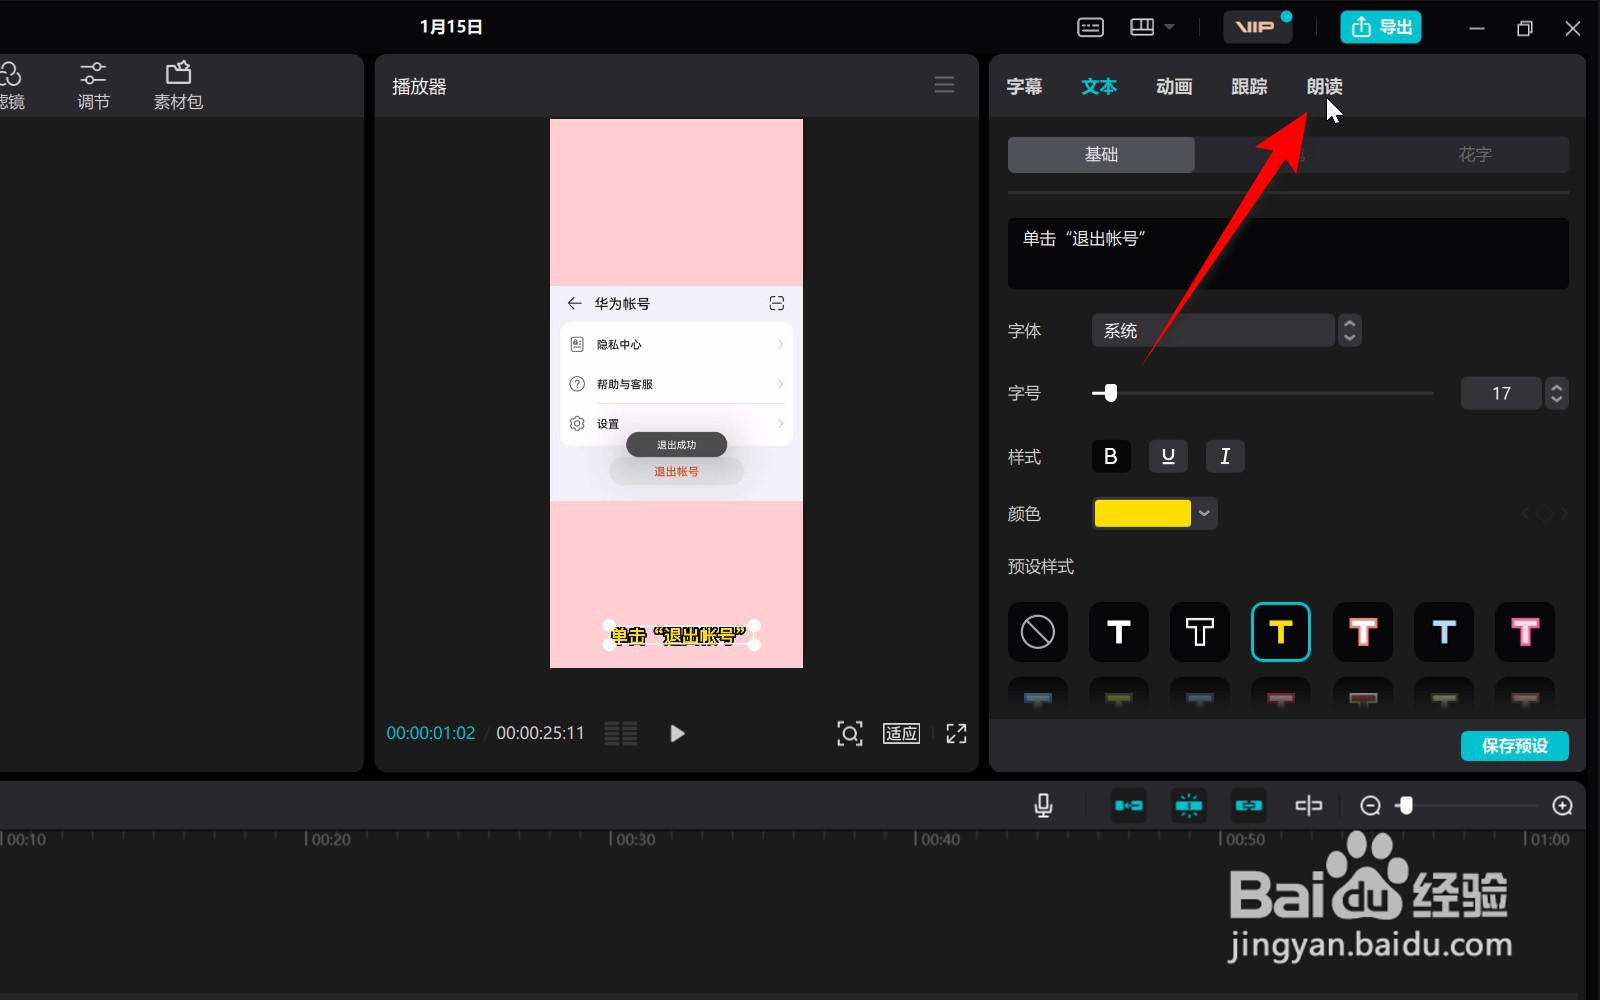Click the caption text input box
Viewport: 1600px width, 1000px height.
point(1288,254)
